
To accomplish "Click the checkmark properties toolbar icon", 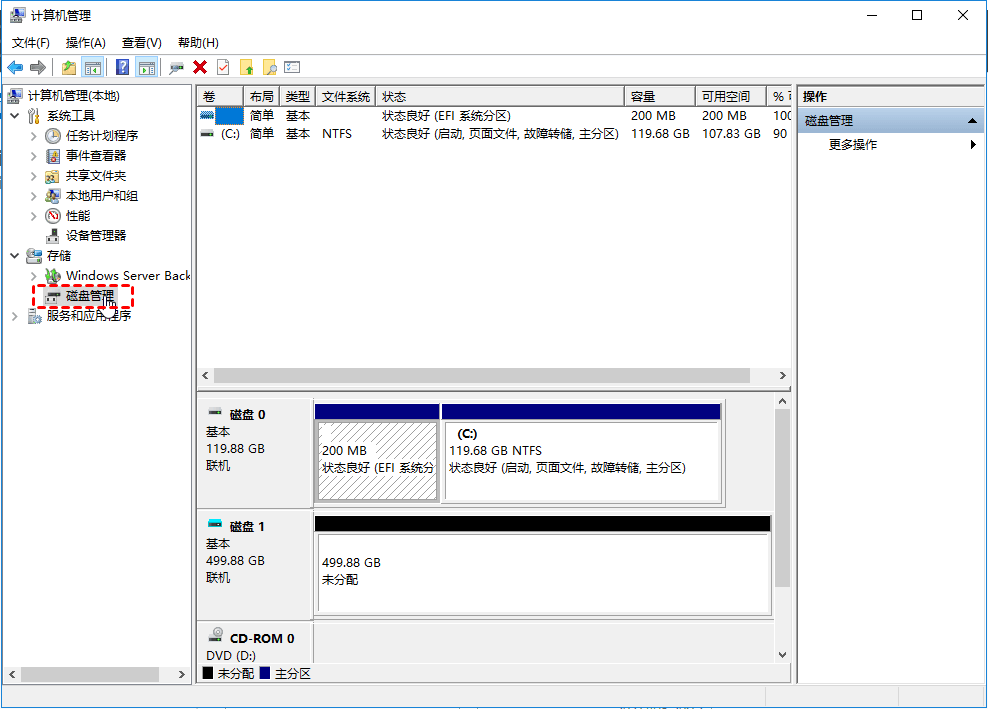I will click(x=223, y=67).
